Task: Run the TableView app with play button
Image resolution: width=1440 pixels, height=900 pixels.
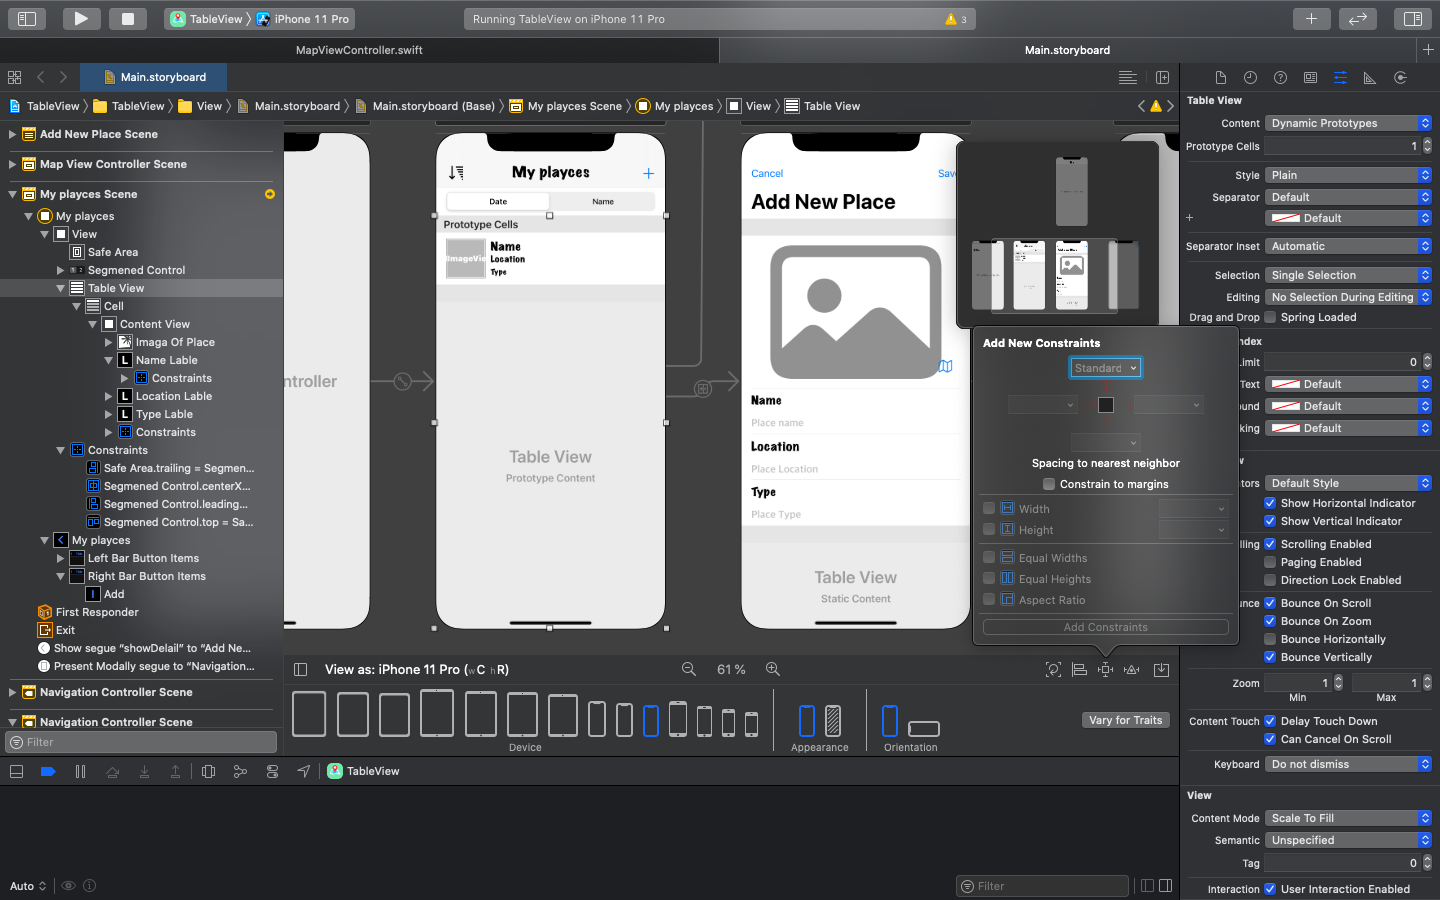Action: tap(81, 18)
